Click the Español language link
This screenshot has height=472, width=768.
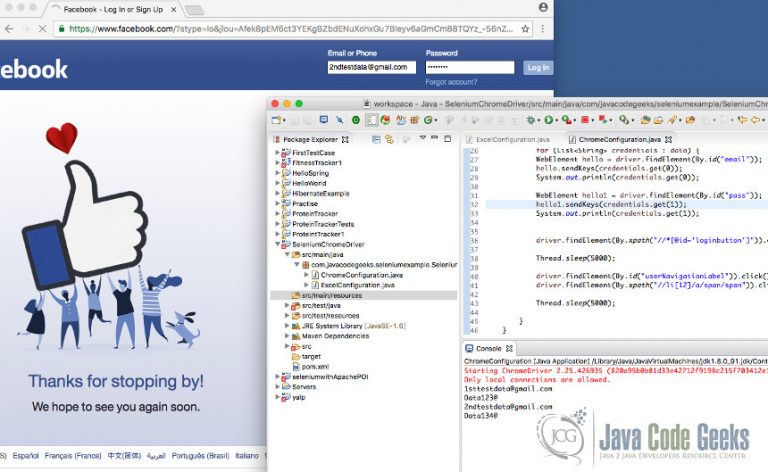coord(25,456)
